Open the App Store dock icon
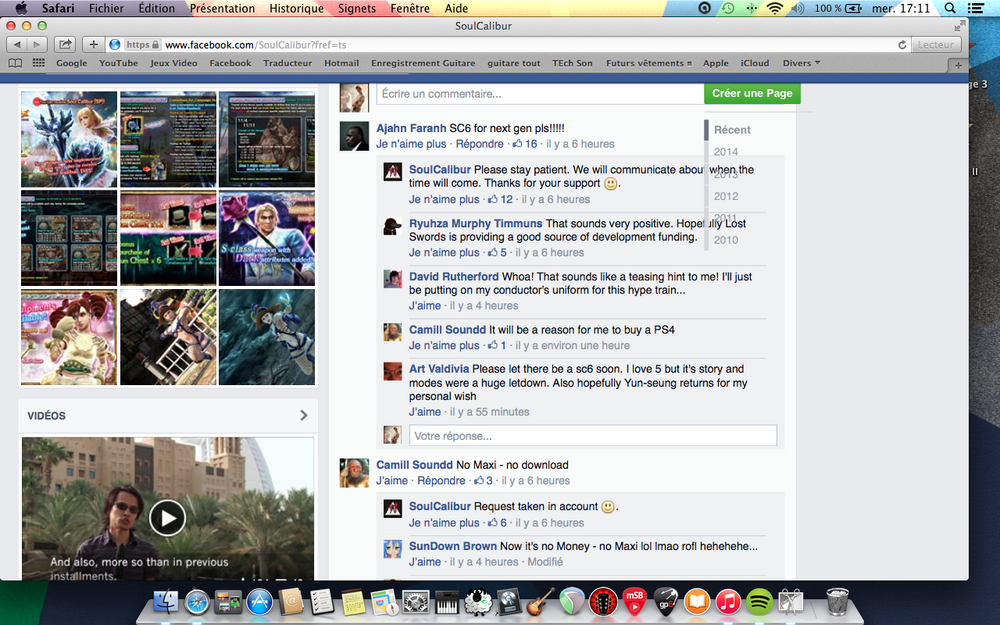 point(260,602)
